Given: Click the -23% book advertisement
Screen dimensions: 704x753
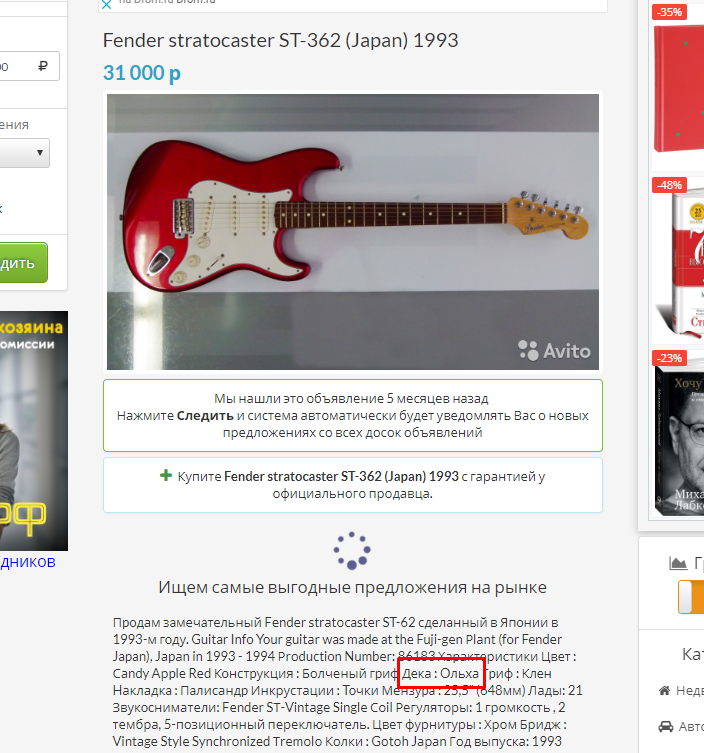Looking at the screenshot, I should pyautogui.click(x=678, y=433).
